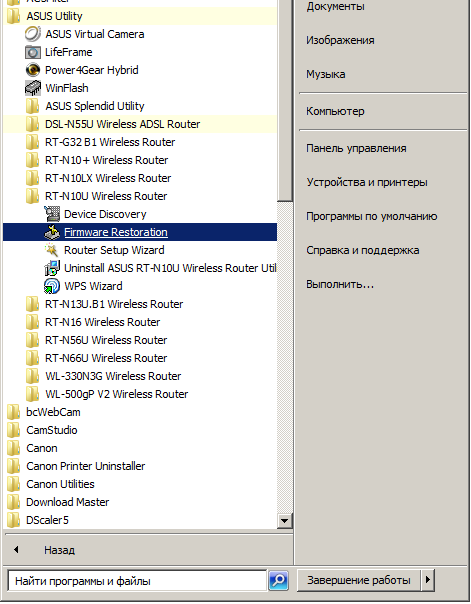471x604 pixels.
Task: Open Документы from the right pane
Action: [x=335, y=7]
